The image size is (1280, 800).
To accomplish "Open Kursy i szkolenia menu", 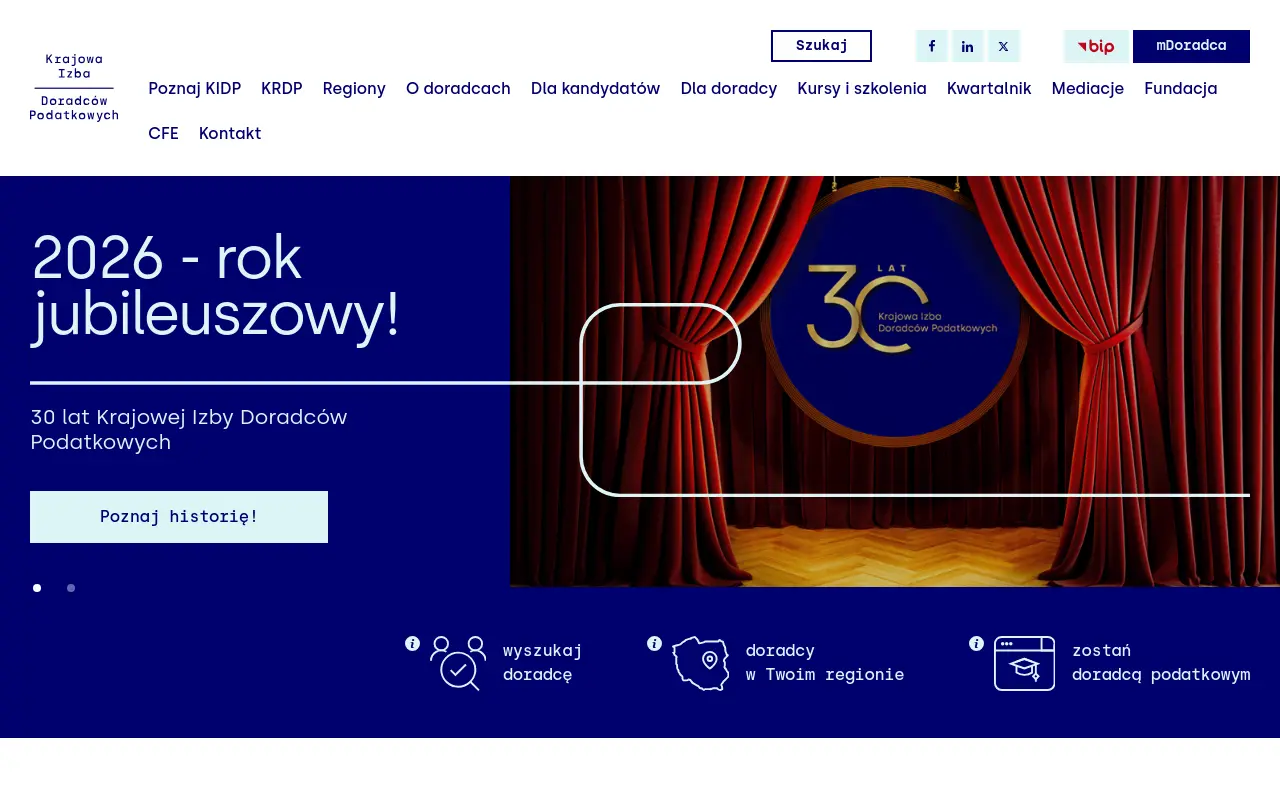I will [x=862, y=88].
